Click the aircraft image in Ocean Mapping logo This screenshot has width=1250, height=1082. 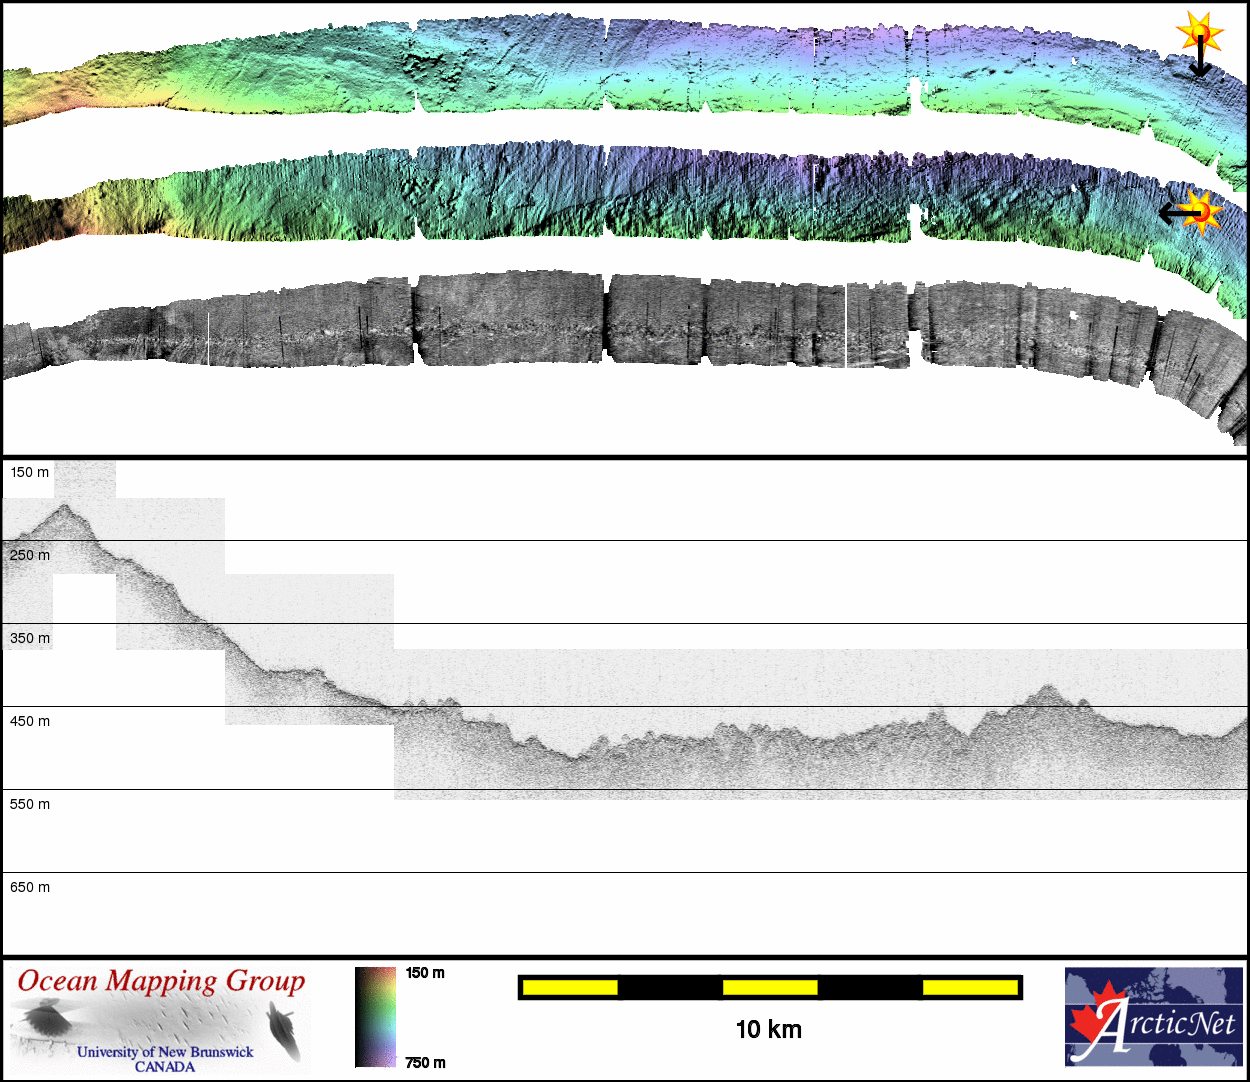click(x=285, y=1030)
